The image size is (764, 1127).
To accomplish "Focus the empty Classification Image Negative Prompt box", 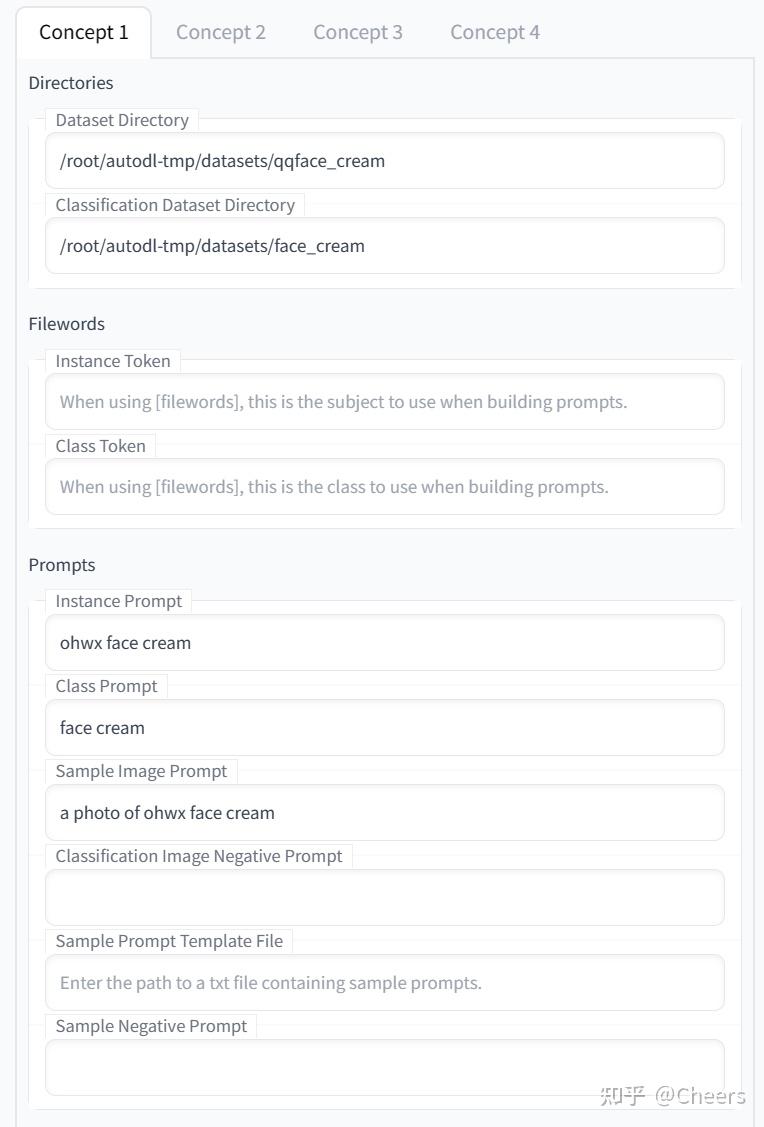I will (384, 898).
